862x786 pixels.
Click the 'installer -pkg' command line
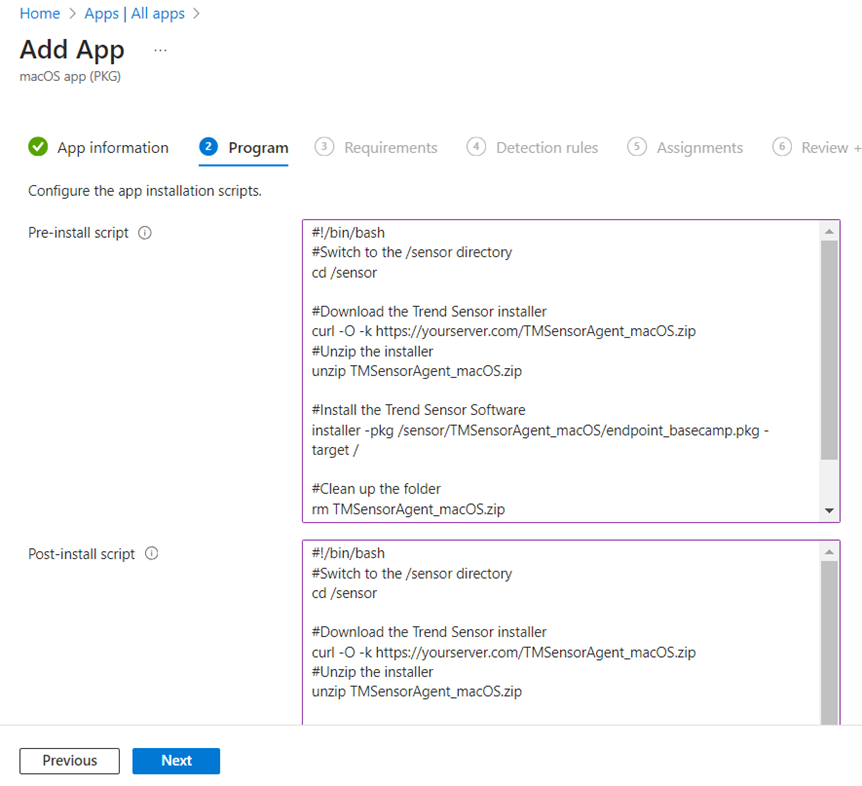pyautogui.click(x=540, y=440)
